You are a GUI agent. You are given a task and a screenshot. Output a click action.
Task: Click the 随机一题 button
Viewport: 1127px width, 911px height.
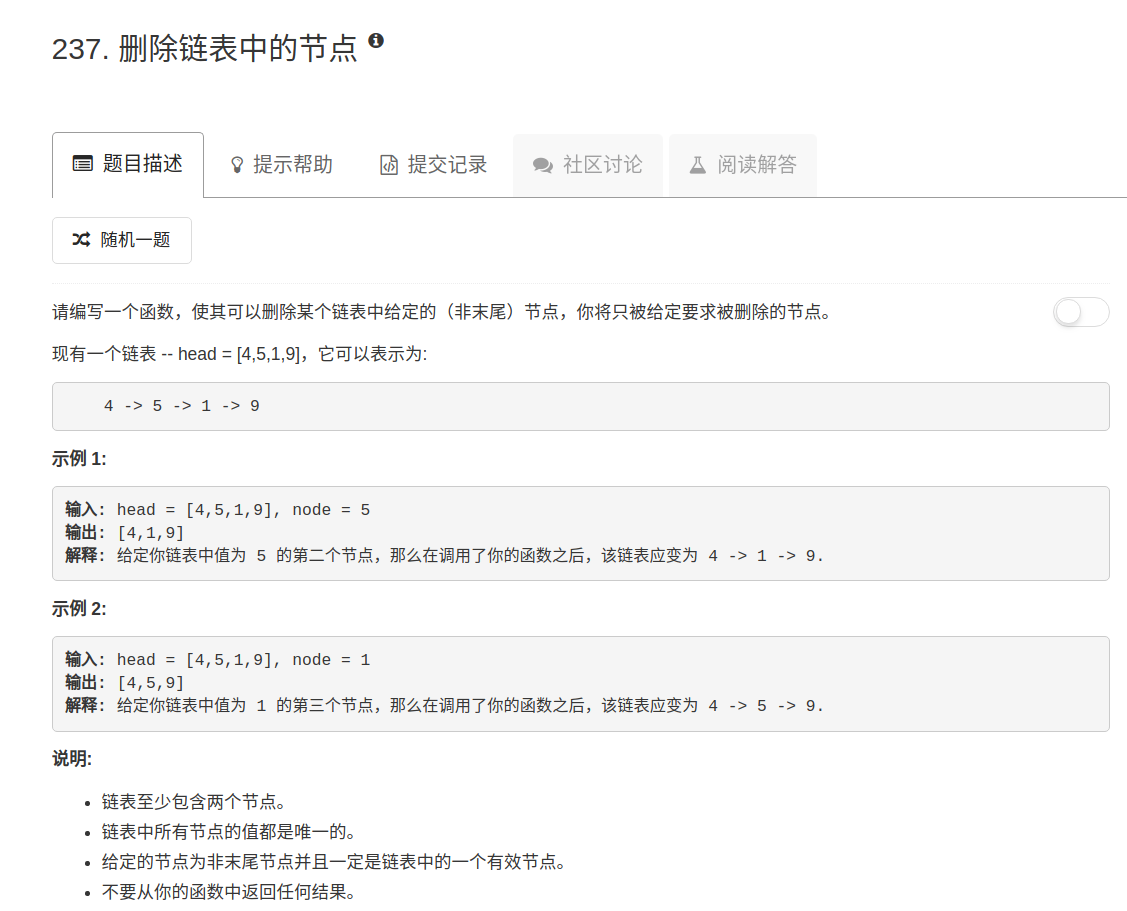pyautogui.click(x=121, y=240)
